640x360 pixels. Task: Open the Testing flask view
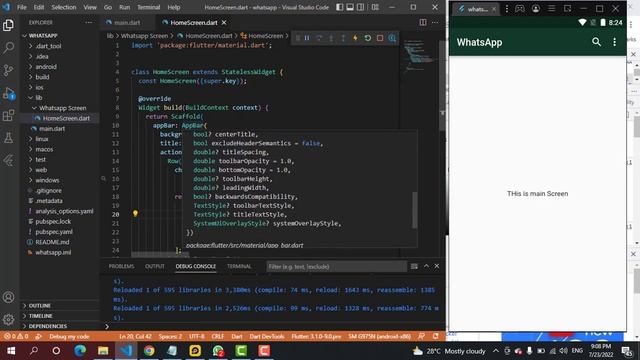pos(8,138)
